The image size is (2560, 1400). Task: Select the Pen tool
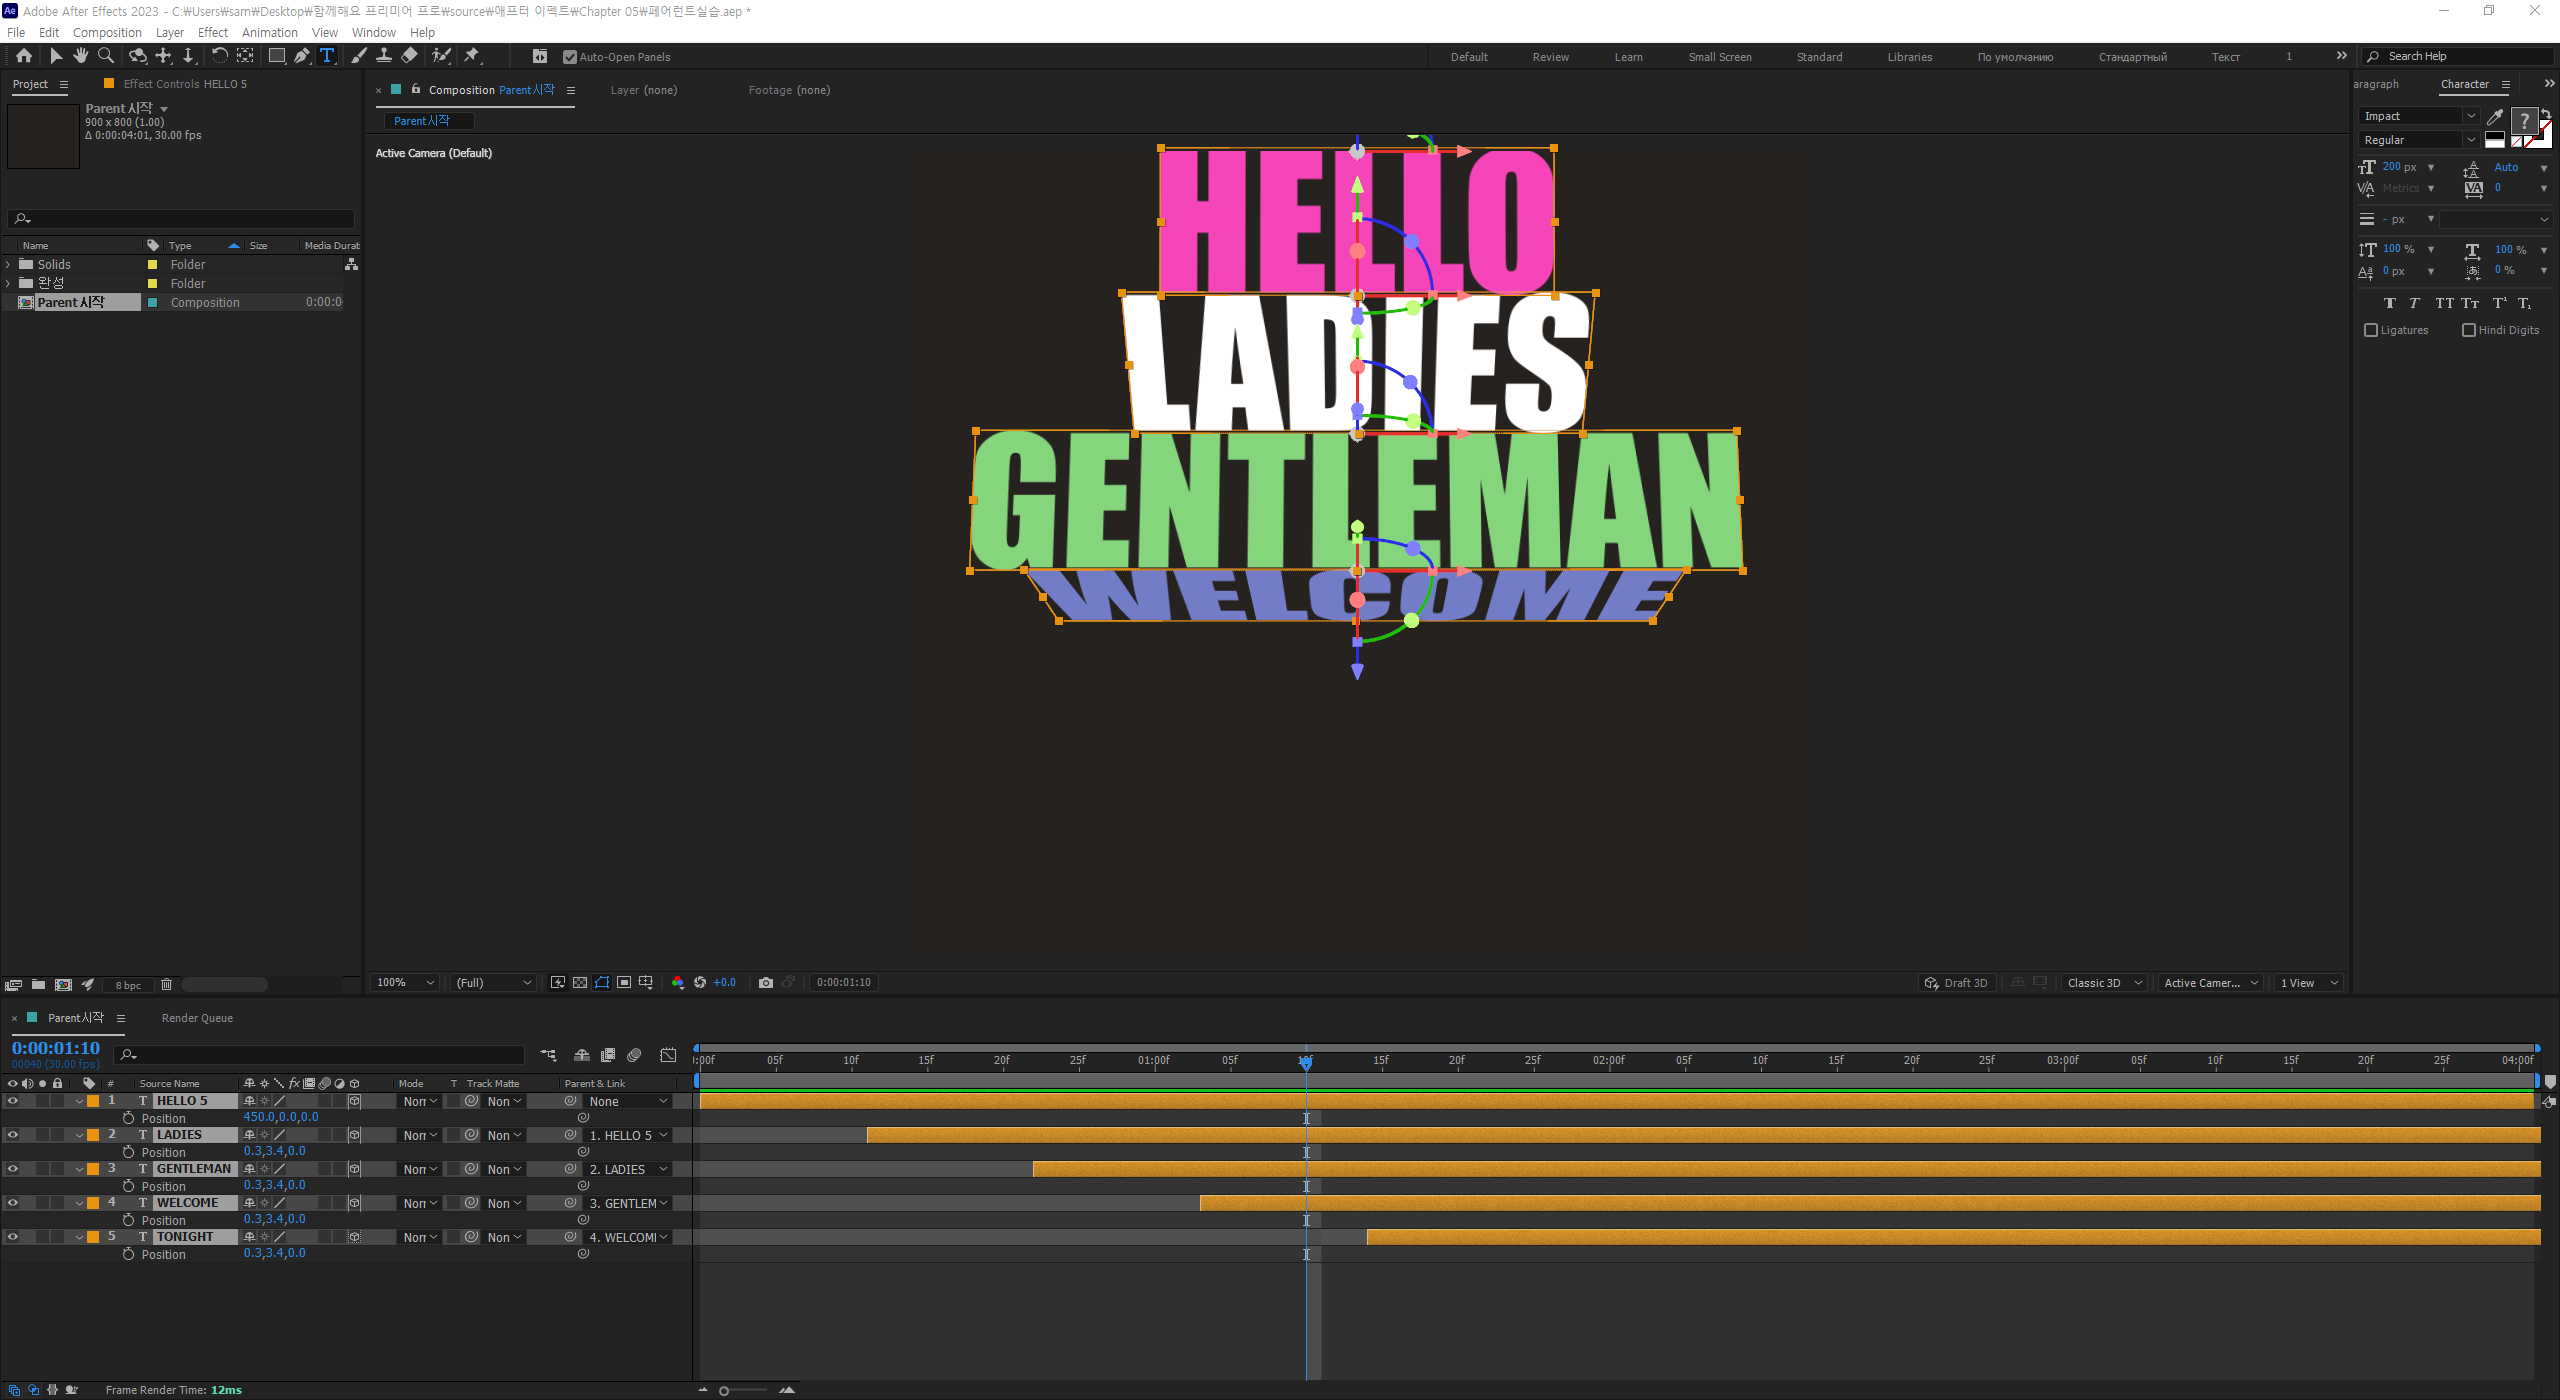[x=301, y=56]
